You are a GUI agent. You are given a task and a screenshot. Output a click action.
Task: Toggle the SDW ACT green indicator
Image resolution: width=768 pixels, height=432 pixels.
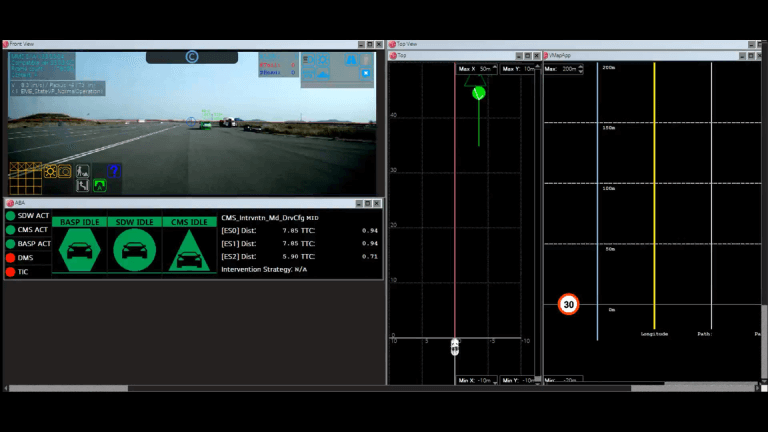11,215
